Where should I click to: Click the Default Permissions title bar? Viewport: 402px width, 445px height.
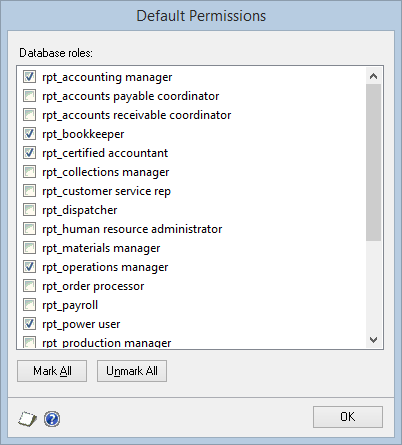click(x=201, y=16)
